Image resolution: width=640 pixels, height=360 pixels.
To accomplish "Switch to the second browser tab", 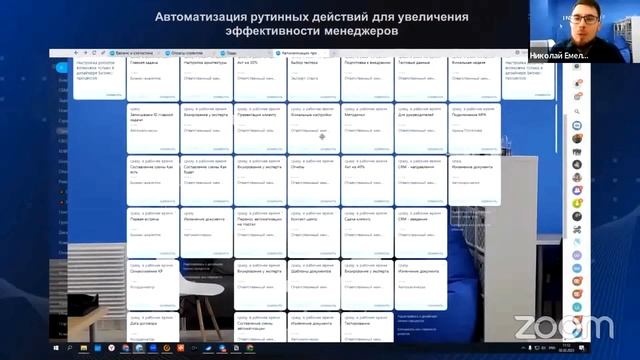I will coord(189,53).
